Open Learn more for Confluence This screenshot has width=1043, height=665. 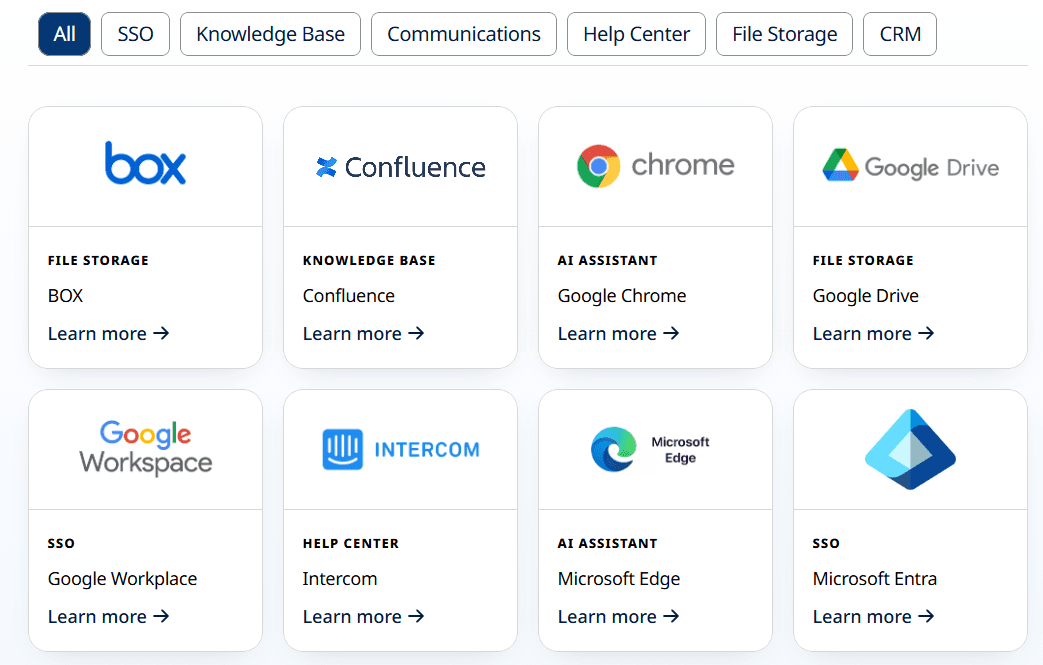pyautogui.click(x=363, y=333)
